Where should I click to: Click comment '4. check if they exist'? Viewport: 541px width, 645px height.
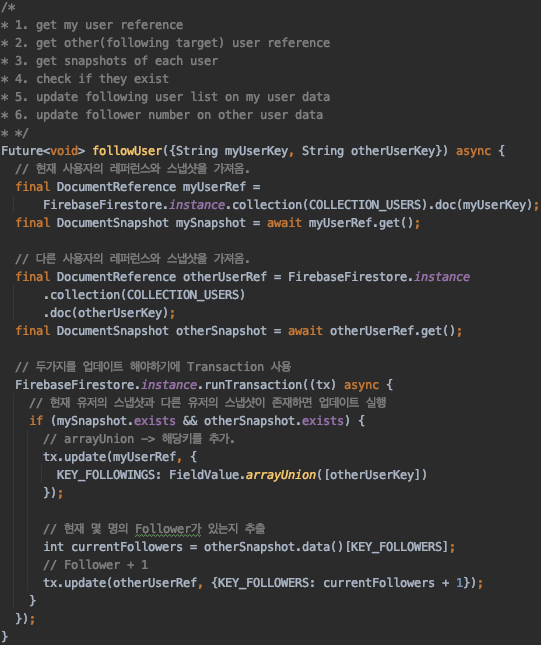click(92, 79)
